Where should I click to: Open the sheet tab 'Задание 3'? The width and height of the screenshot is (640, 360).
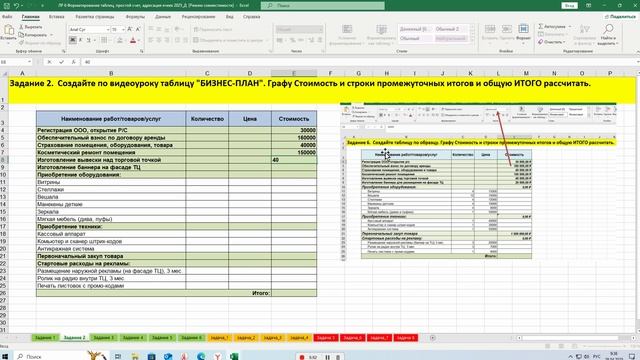pos(104,338)
